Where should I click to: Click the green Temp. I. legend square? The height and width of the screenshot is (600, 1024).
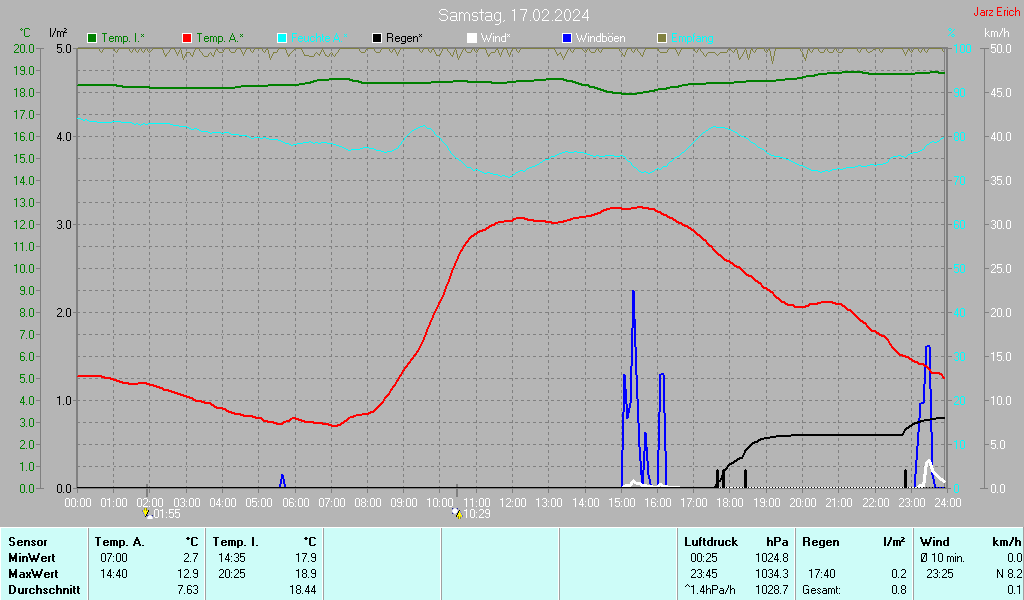(93, 38)
